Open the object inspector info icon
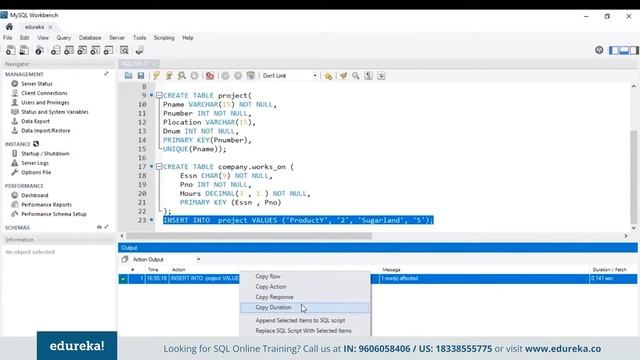This screenshot has width=640, height=360. click(39, 50)
